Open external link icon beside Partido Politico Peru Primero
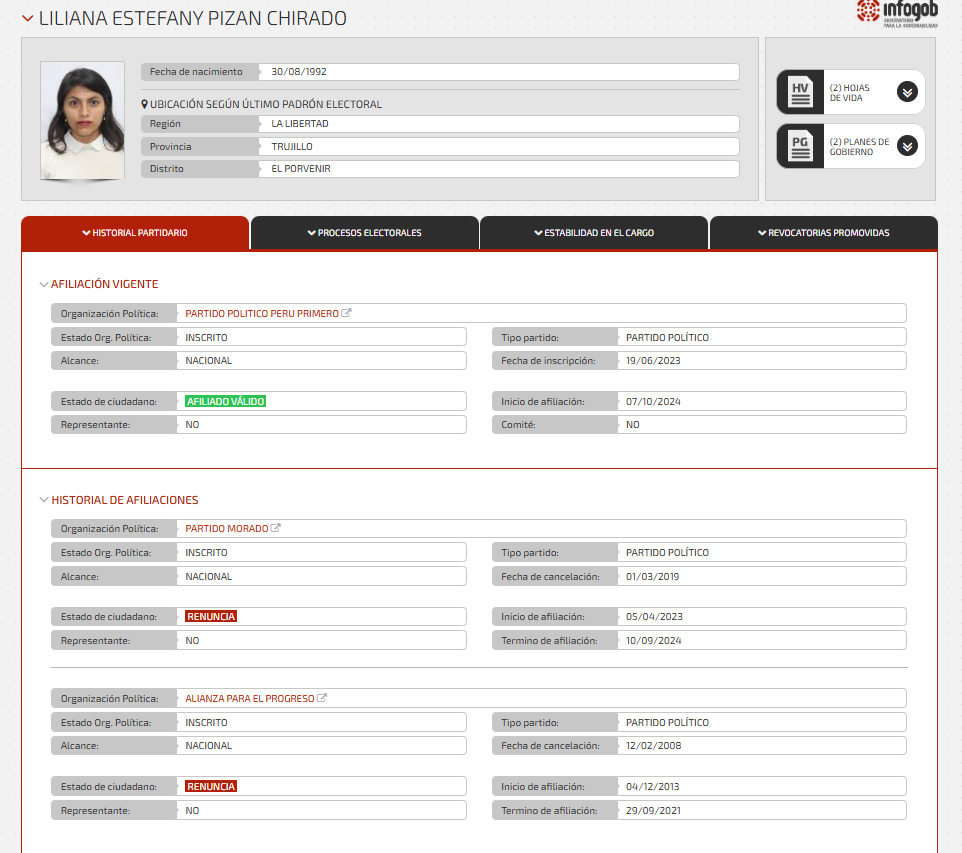Image resolution: width=962 pixels, height=853 pixels. pyautogui.click(x=346, y=313)
